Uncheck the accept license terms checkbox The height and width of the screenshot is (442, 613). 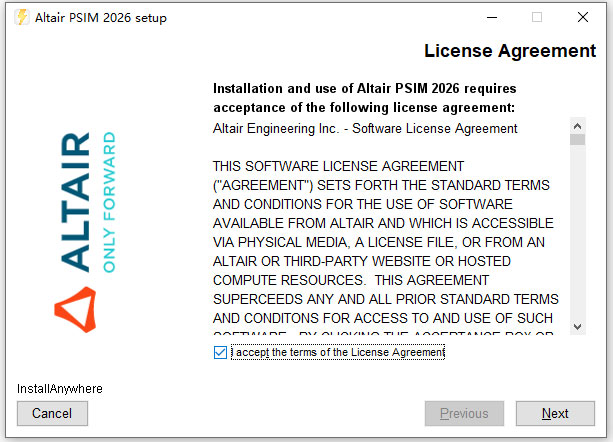coord(220,352)
